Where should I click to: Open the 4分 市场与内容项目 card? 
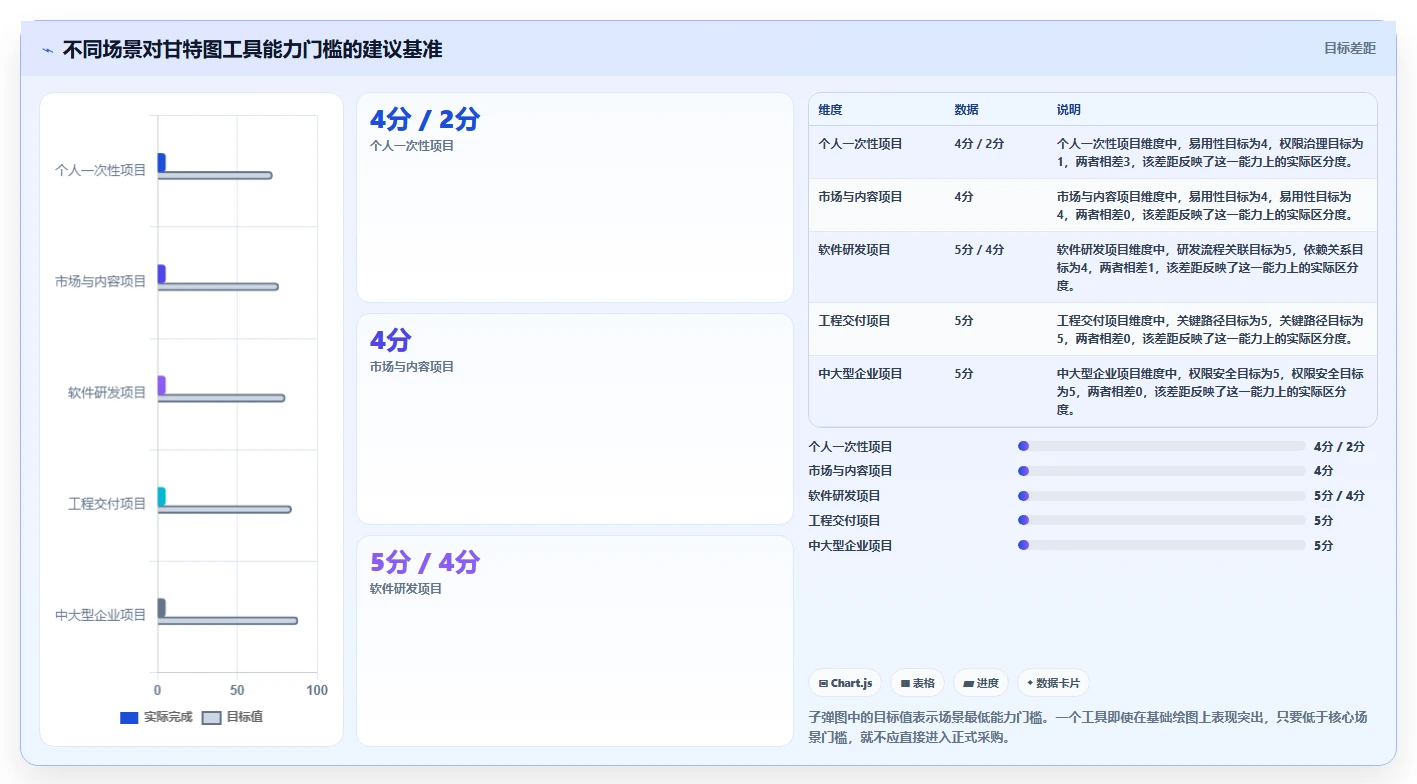pyautogui.click(x=575, y=419)
